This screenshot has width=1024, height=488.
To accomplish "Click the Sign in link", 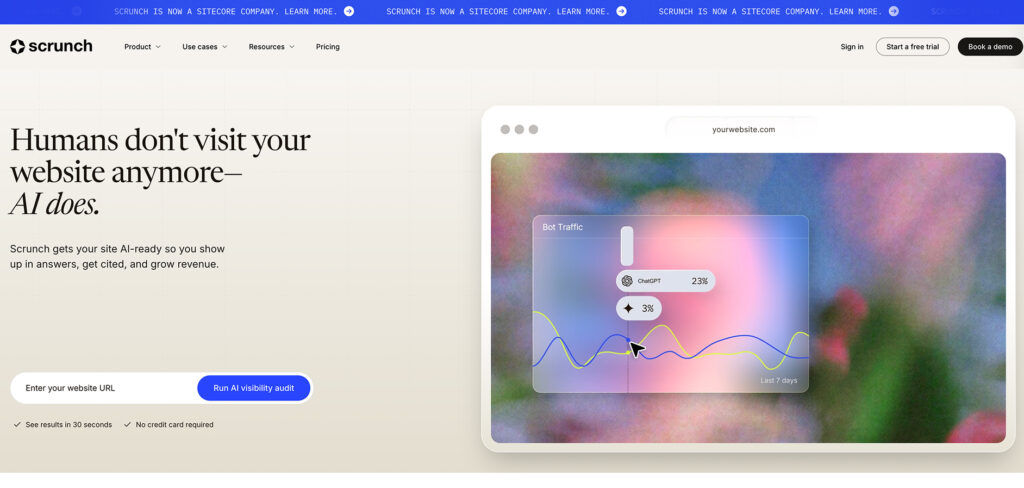I will [852, 47].
